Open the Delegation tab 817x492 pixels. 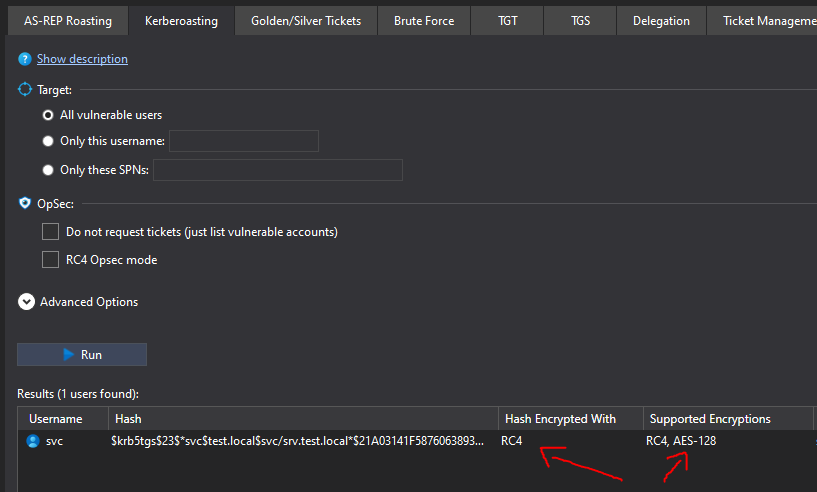coord(661,21)
